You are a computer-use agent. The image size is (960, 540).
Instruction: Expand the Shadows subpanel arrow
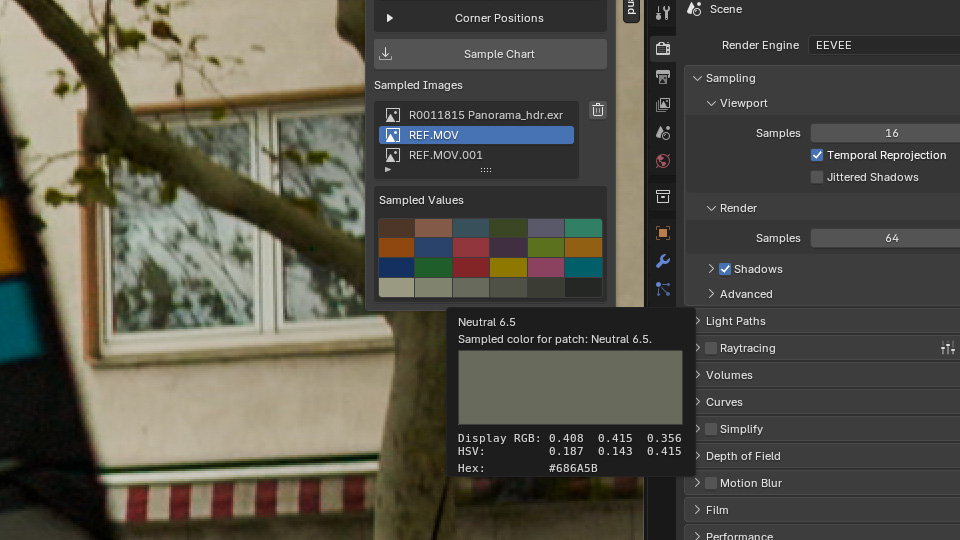(711, 269)
